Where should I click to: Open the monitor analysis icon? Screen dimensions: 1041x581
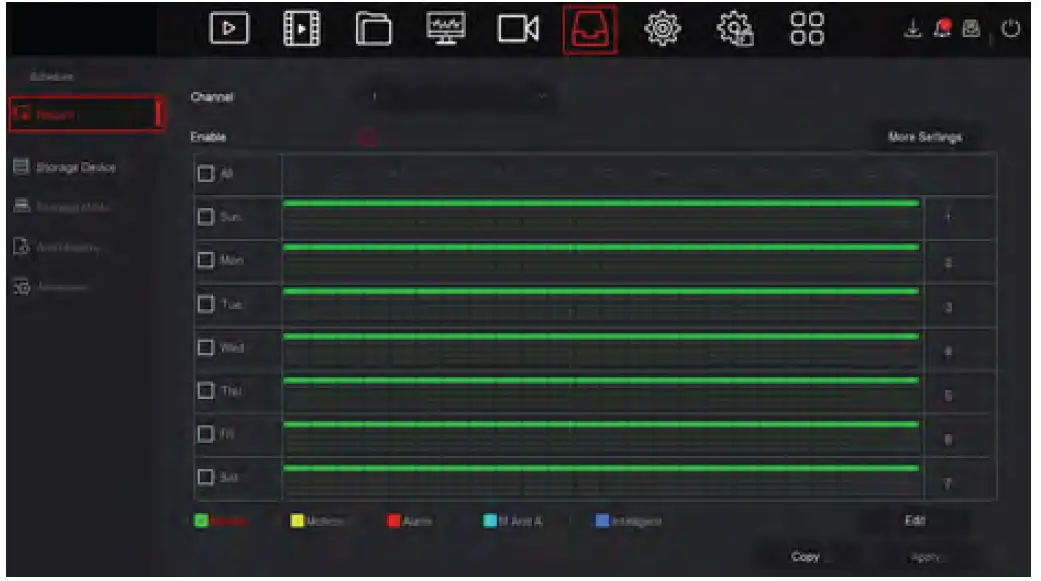click(445, 29)
